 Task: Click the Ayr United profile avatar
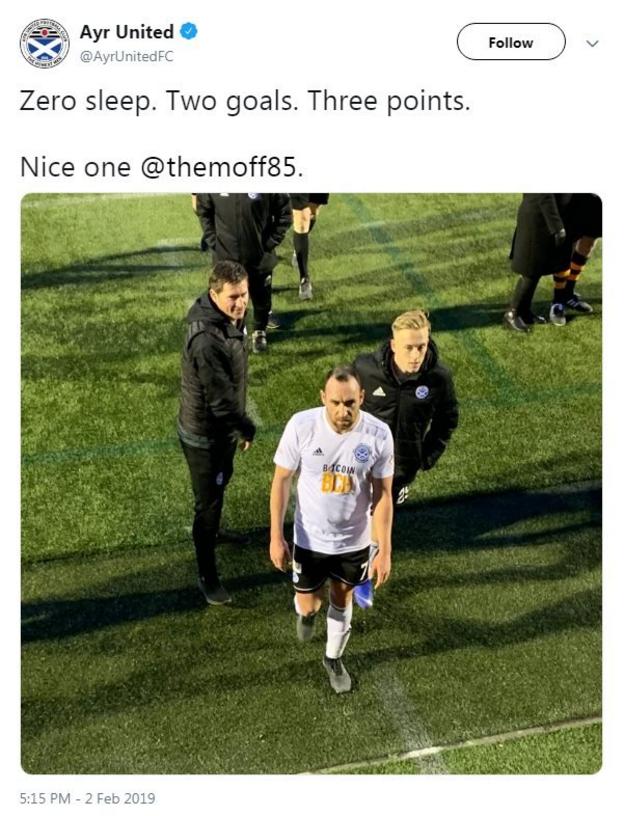(x=44, y=43)
